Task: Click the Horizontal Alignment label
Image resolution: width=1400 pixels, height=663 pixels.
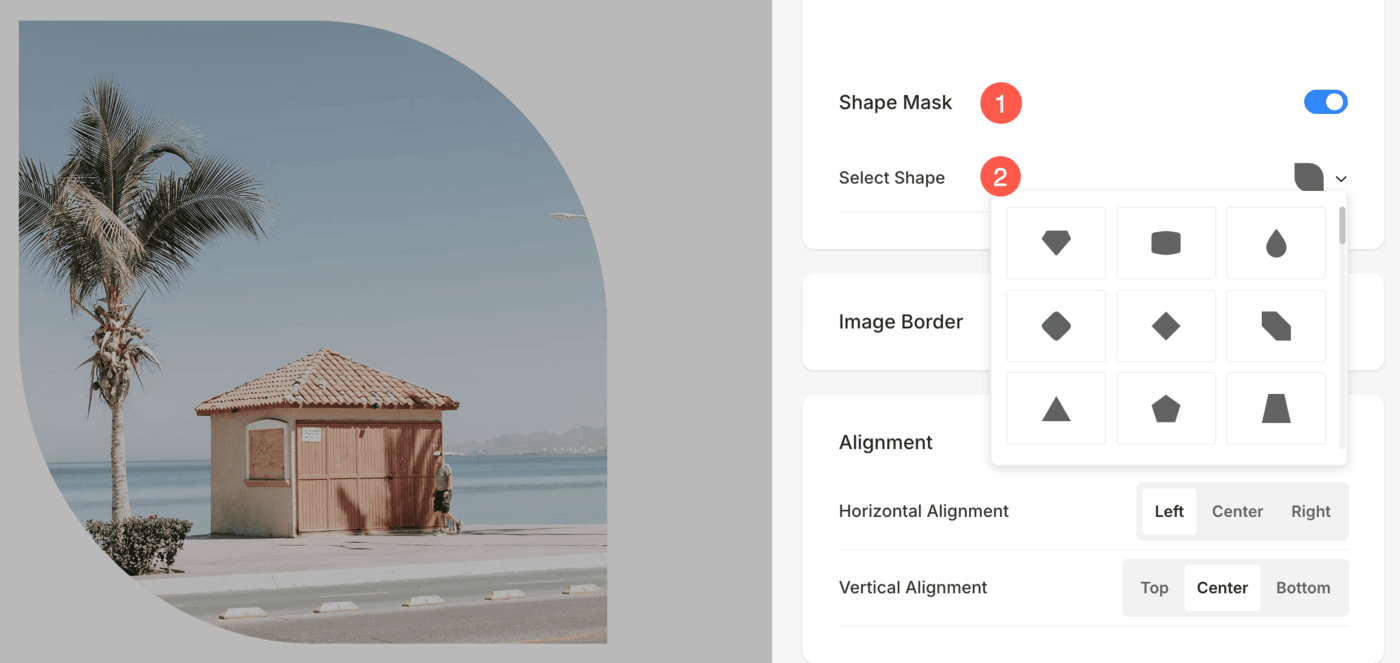Action: click(x=924, y=511)
